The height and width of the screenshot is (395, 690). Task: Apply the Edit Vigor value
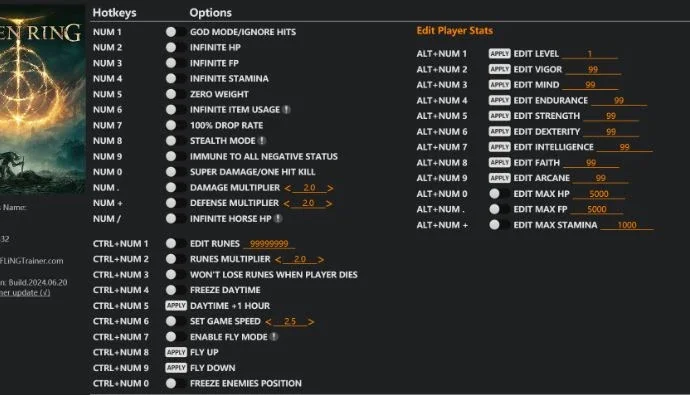pos(499,69)
